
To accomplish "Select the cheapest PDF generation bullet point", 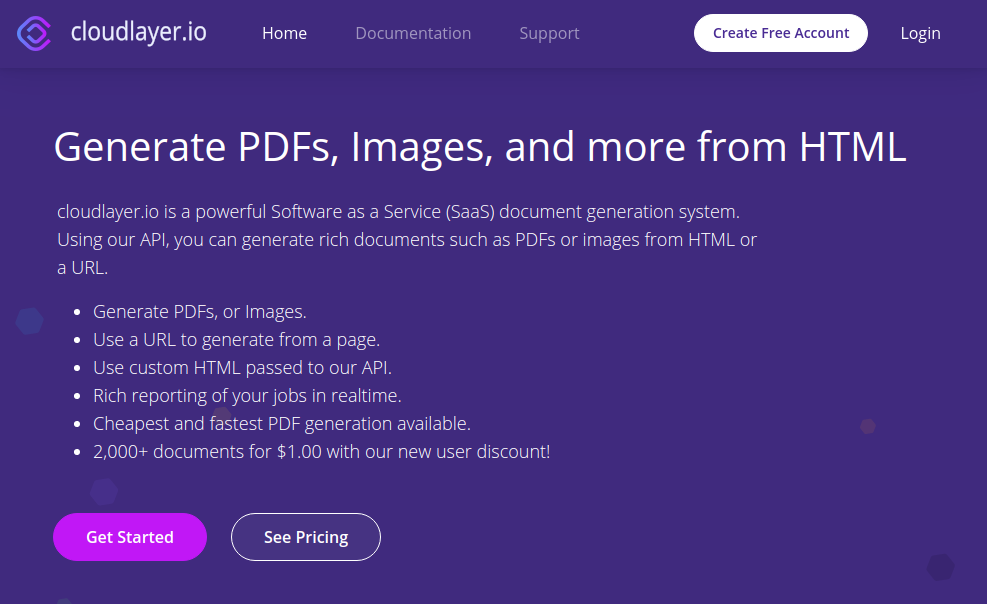I will click(x=281, y=423).
